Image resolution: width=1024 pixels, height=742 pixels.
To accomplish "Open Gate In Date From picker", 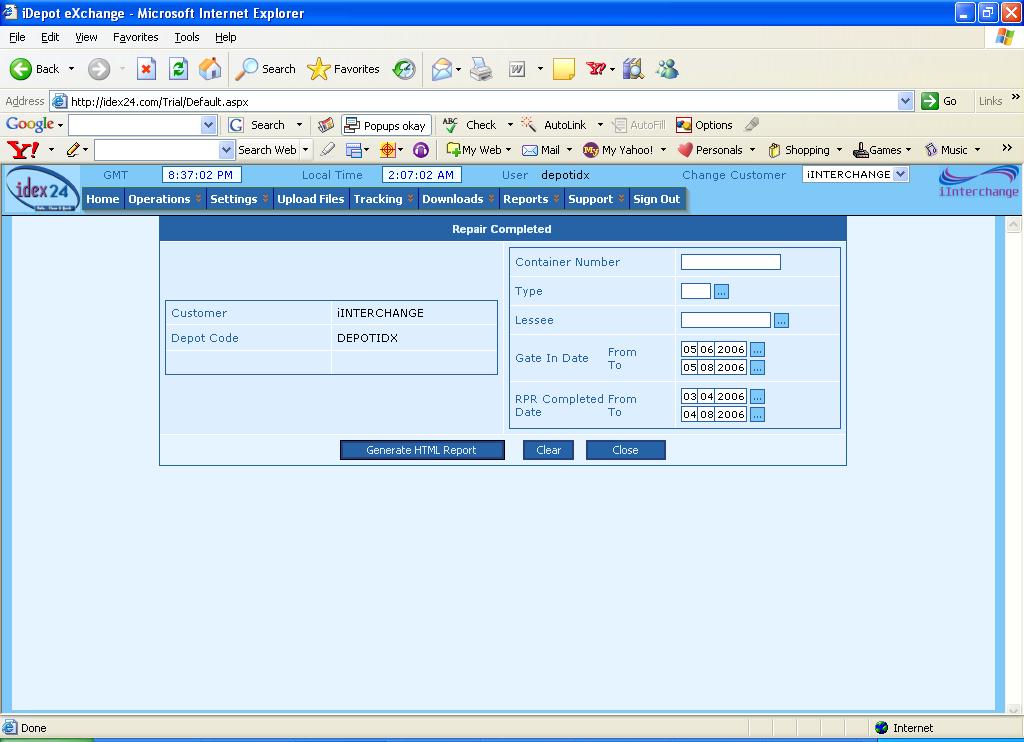I will [757, 350].
